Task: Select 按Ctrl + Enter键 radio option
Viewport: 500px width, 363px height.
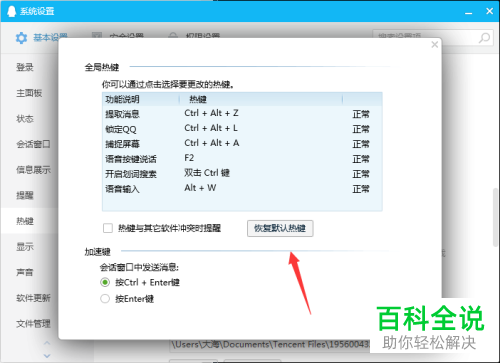Action: 105,283
